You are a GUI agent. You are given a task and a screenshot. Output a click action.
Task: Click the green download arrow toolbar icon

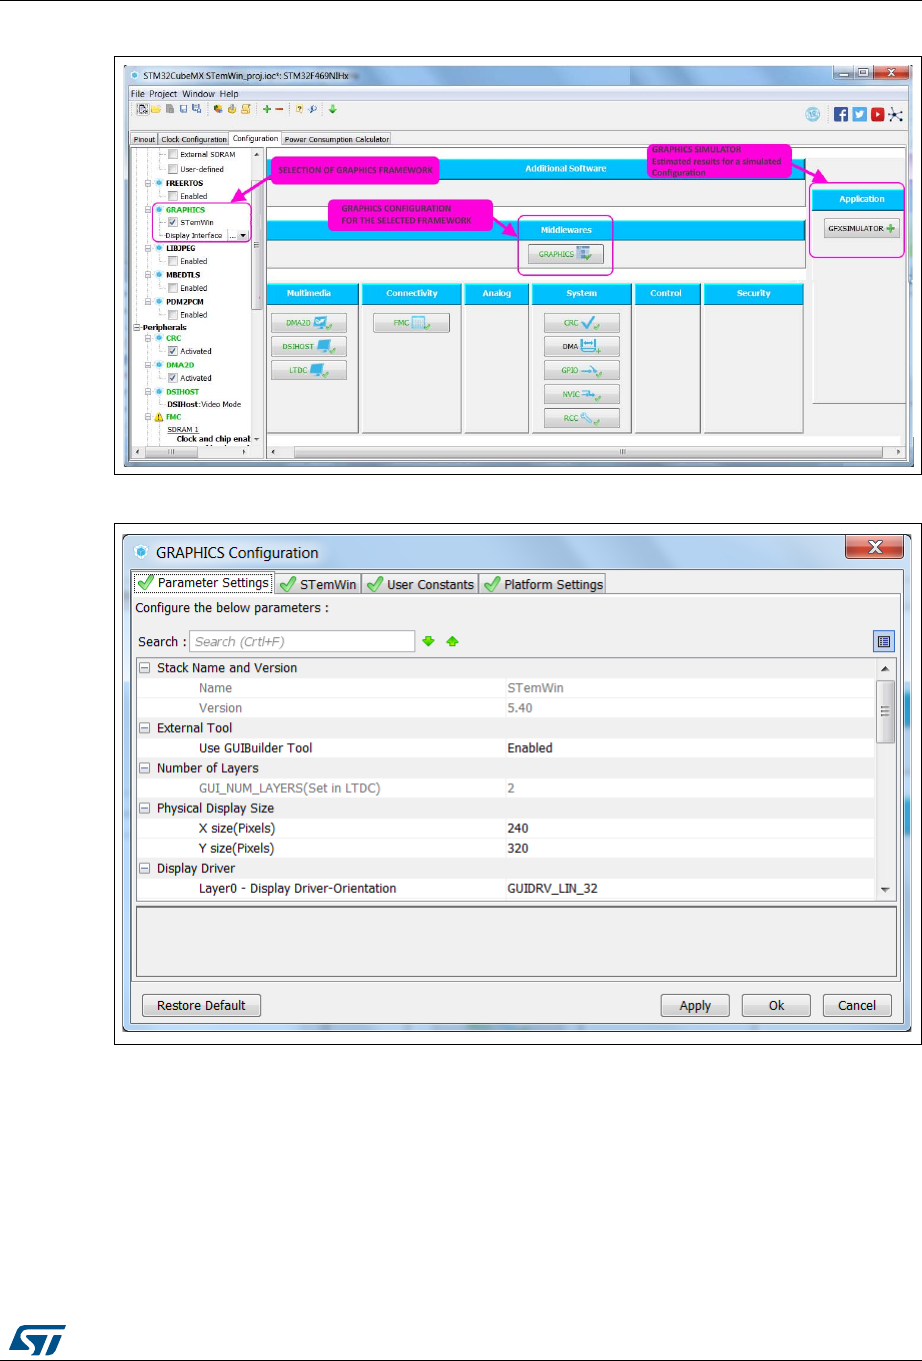[333, 109]
